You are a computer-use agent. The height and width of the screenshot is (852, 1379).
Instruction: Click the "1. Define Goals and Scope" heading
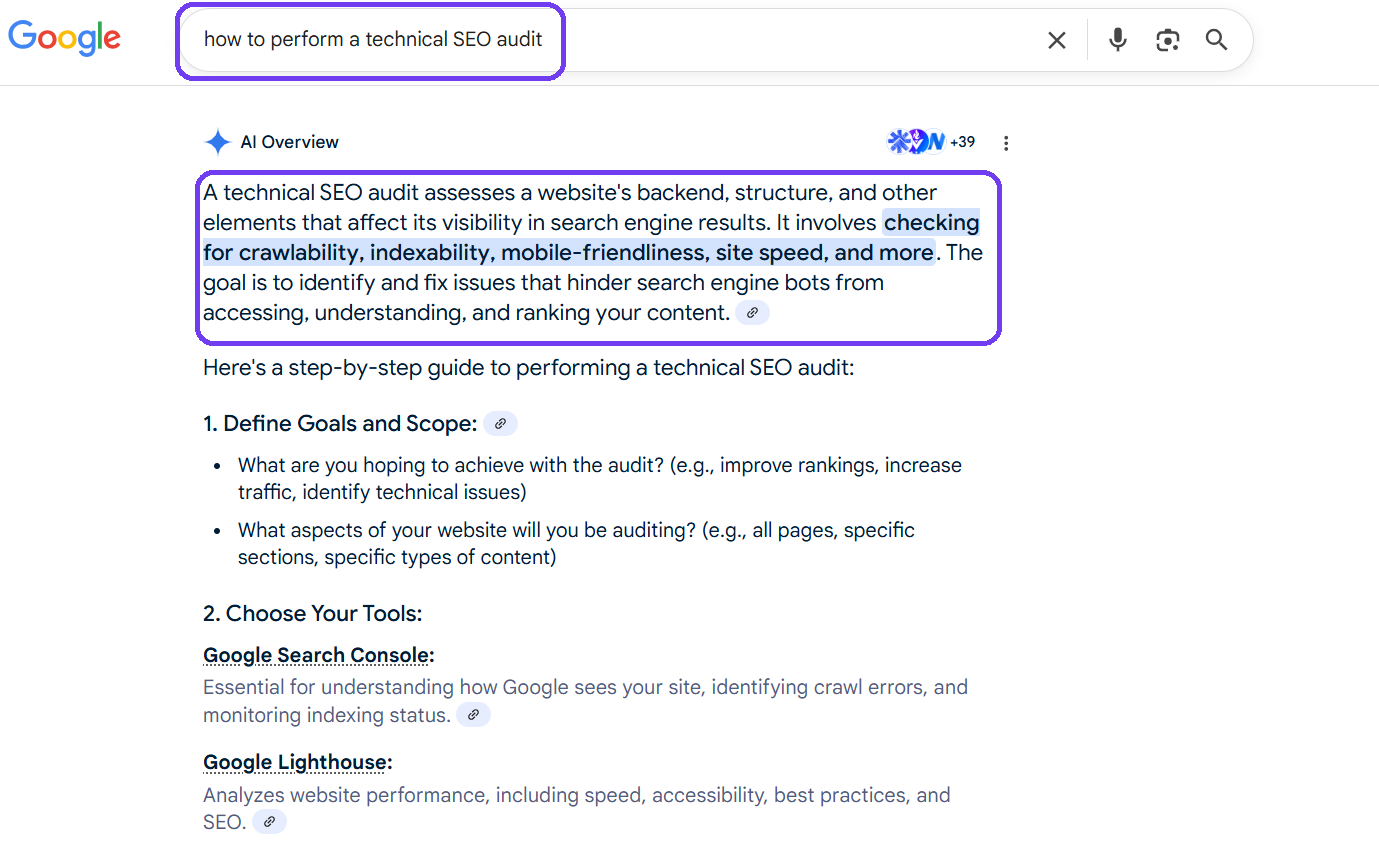coord(339,424)
